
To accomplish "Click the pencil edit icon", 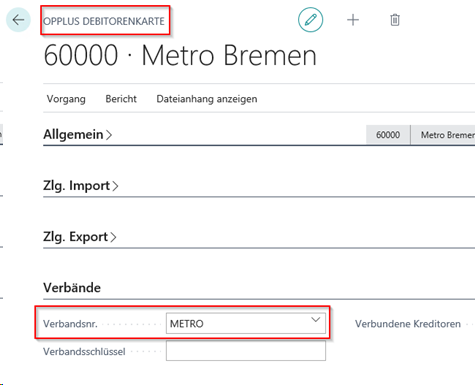I will 310,20.
